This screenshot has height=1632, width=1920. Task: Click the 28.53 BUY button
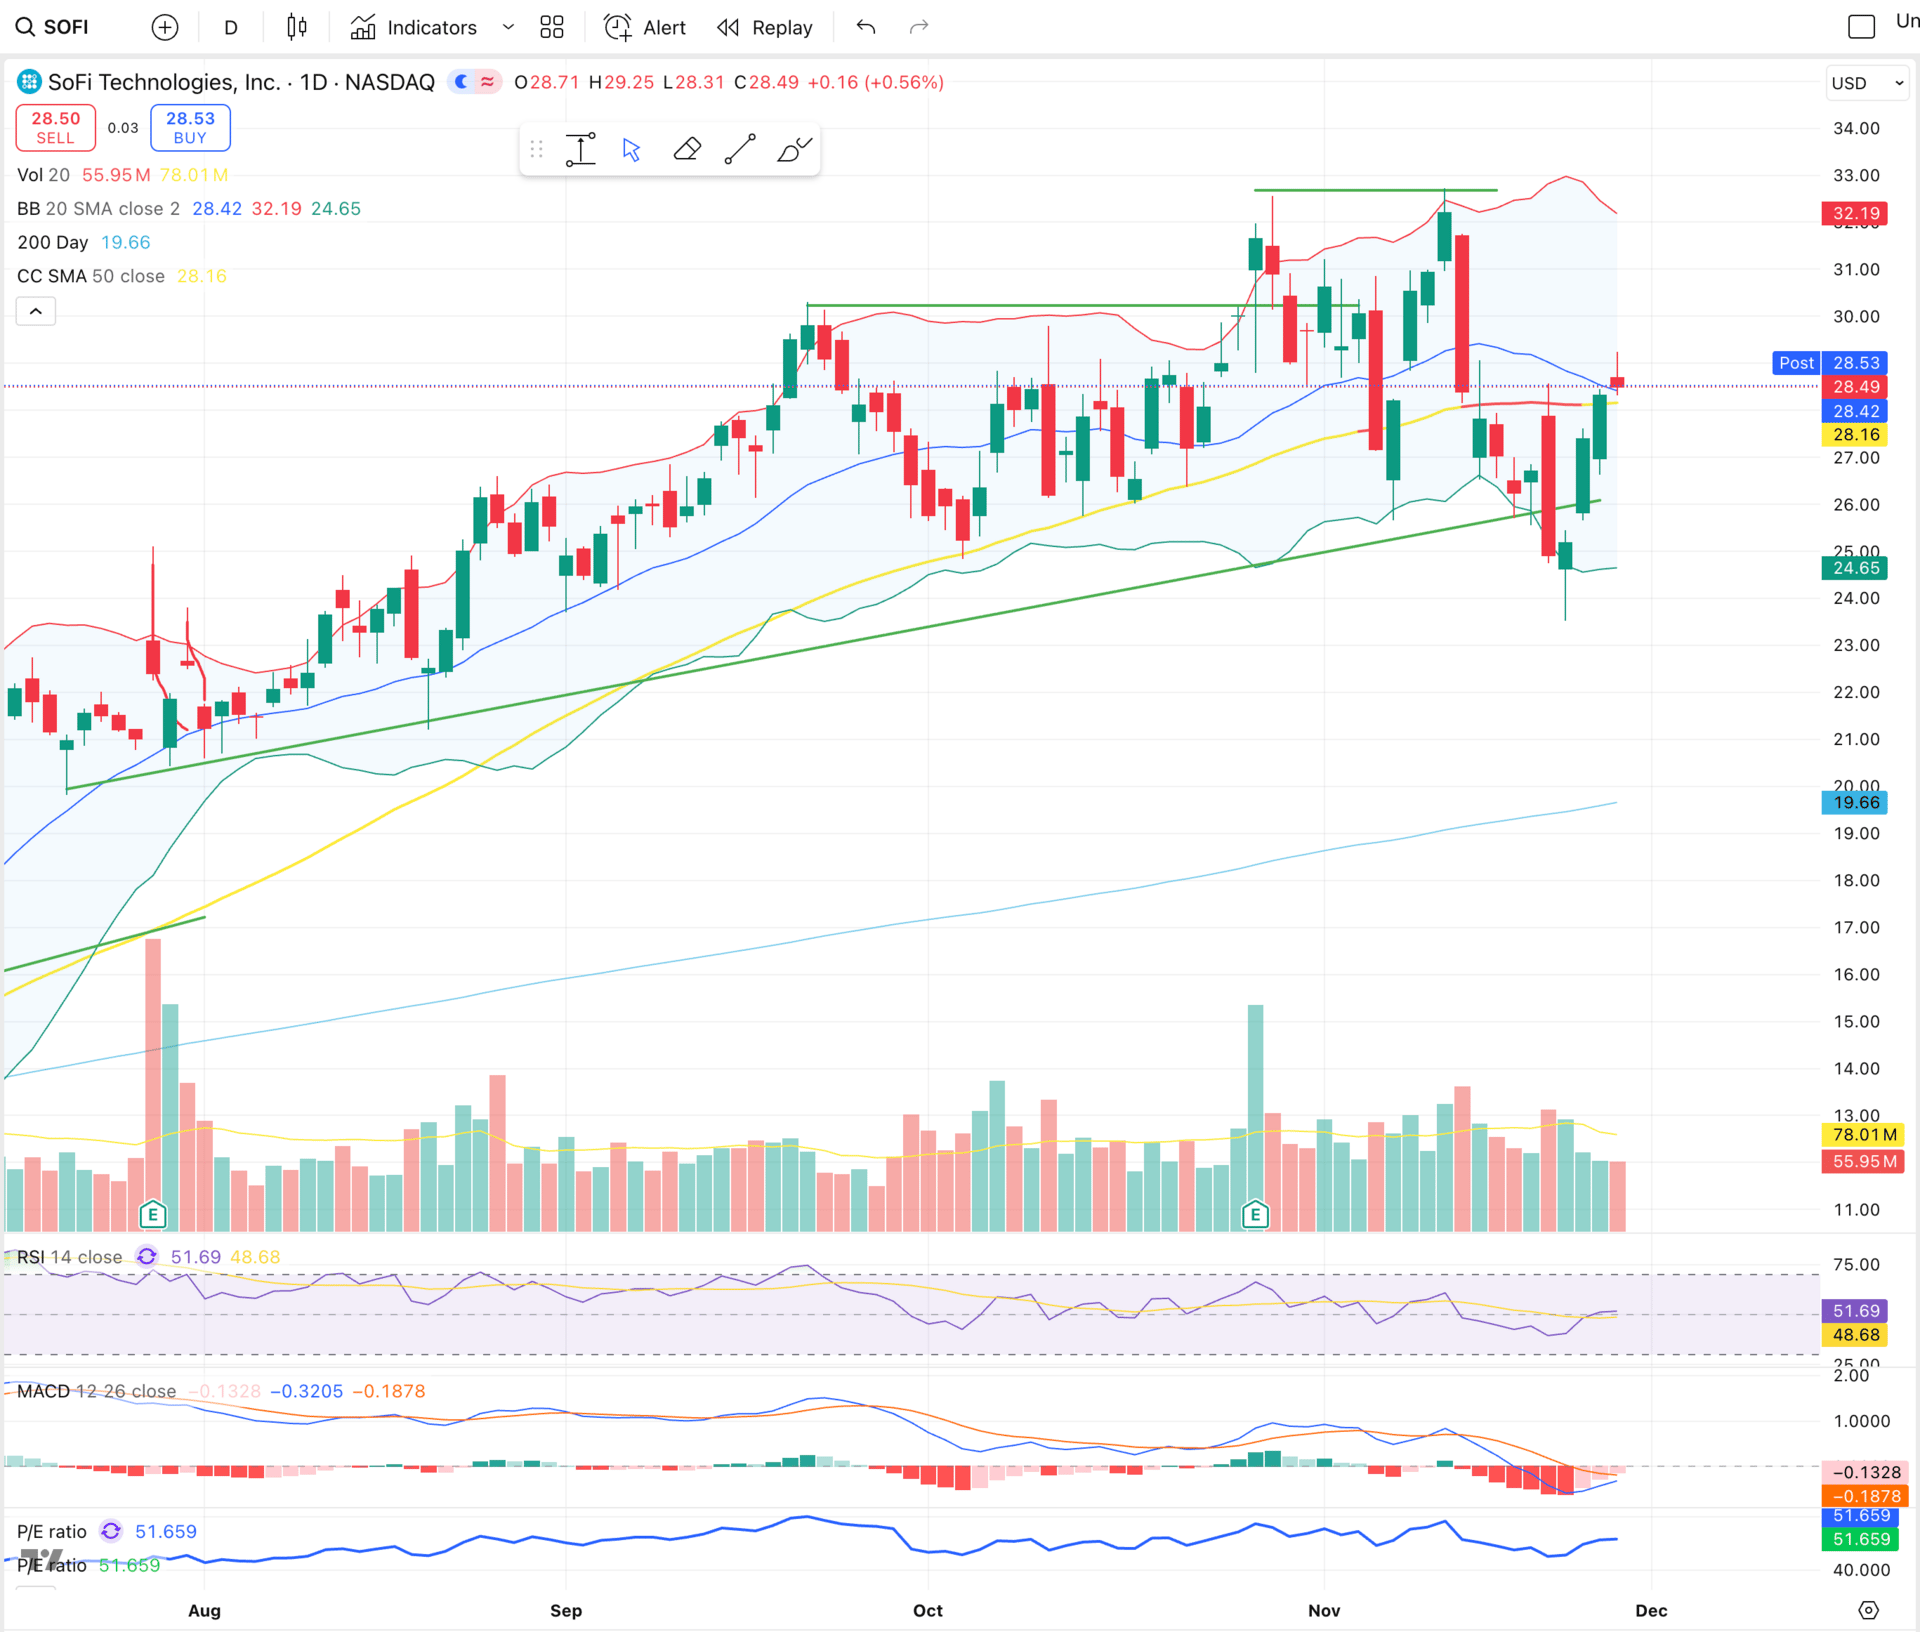pos(190,127)
